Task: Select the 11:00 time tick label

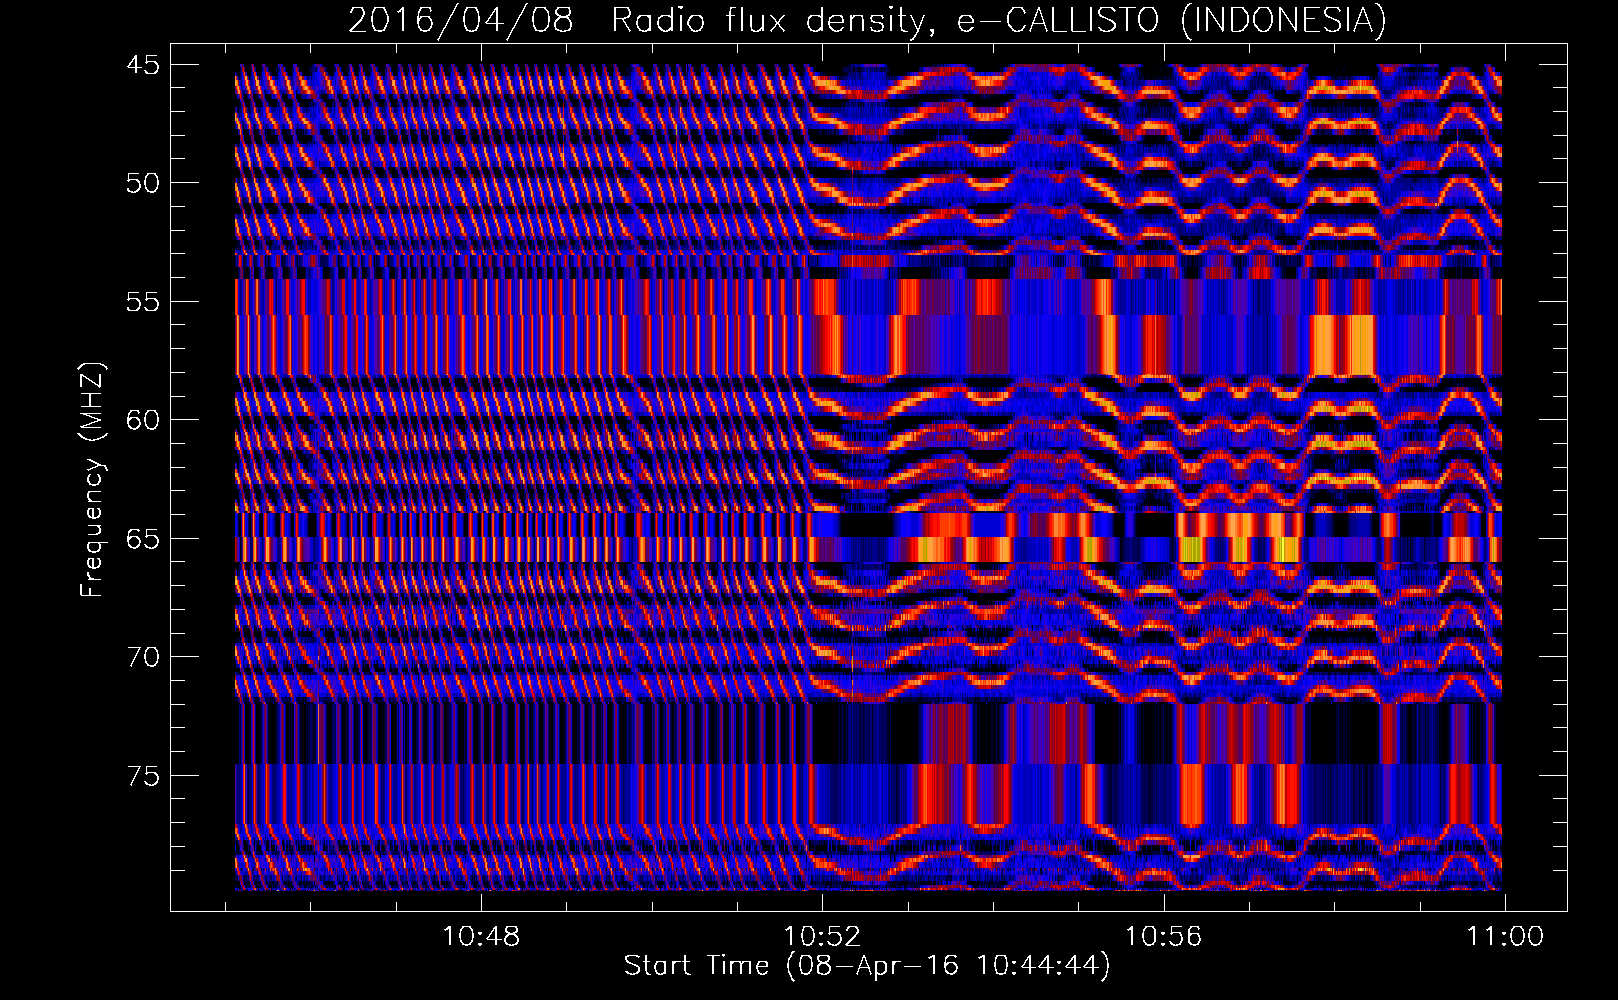Action: click(1505, 937)
